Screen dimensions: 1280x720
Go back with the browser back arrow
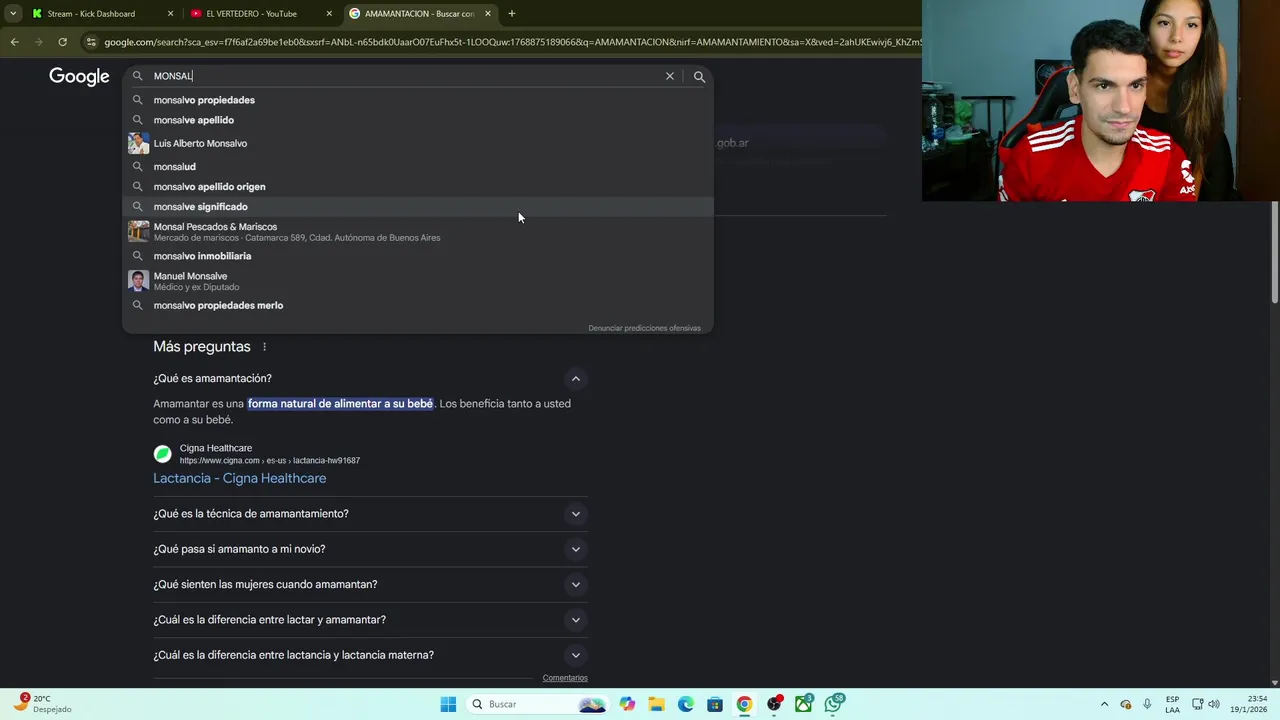(14, 42)
